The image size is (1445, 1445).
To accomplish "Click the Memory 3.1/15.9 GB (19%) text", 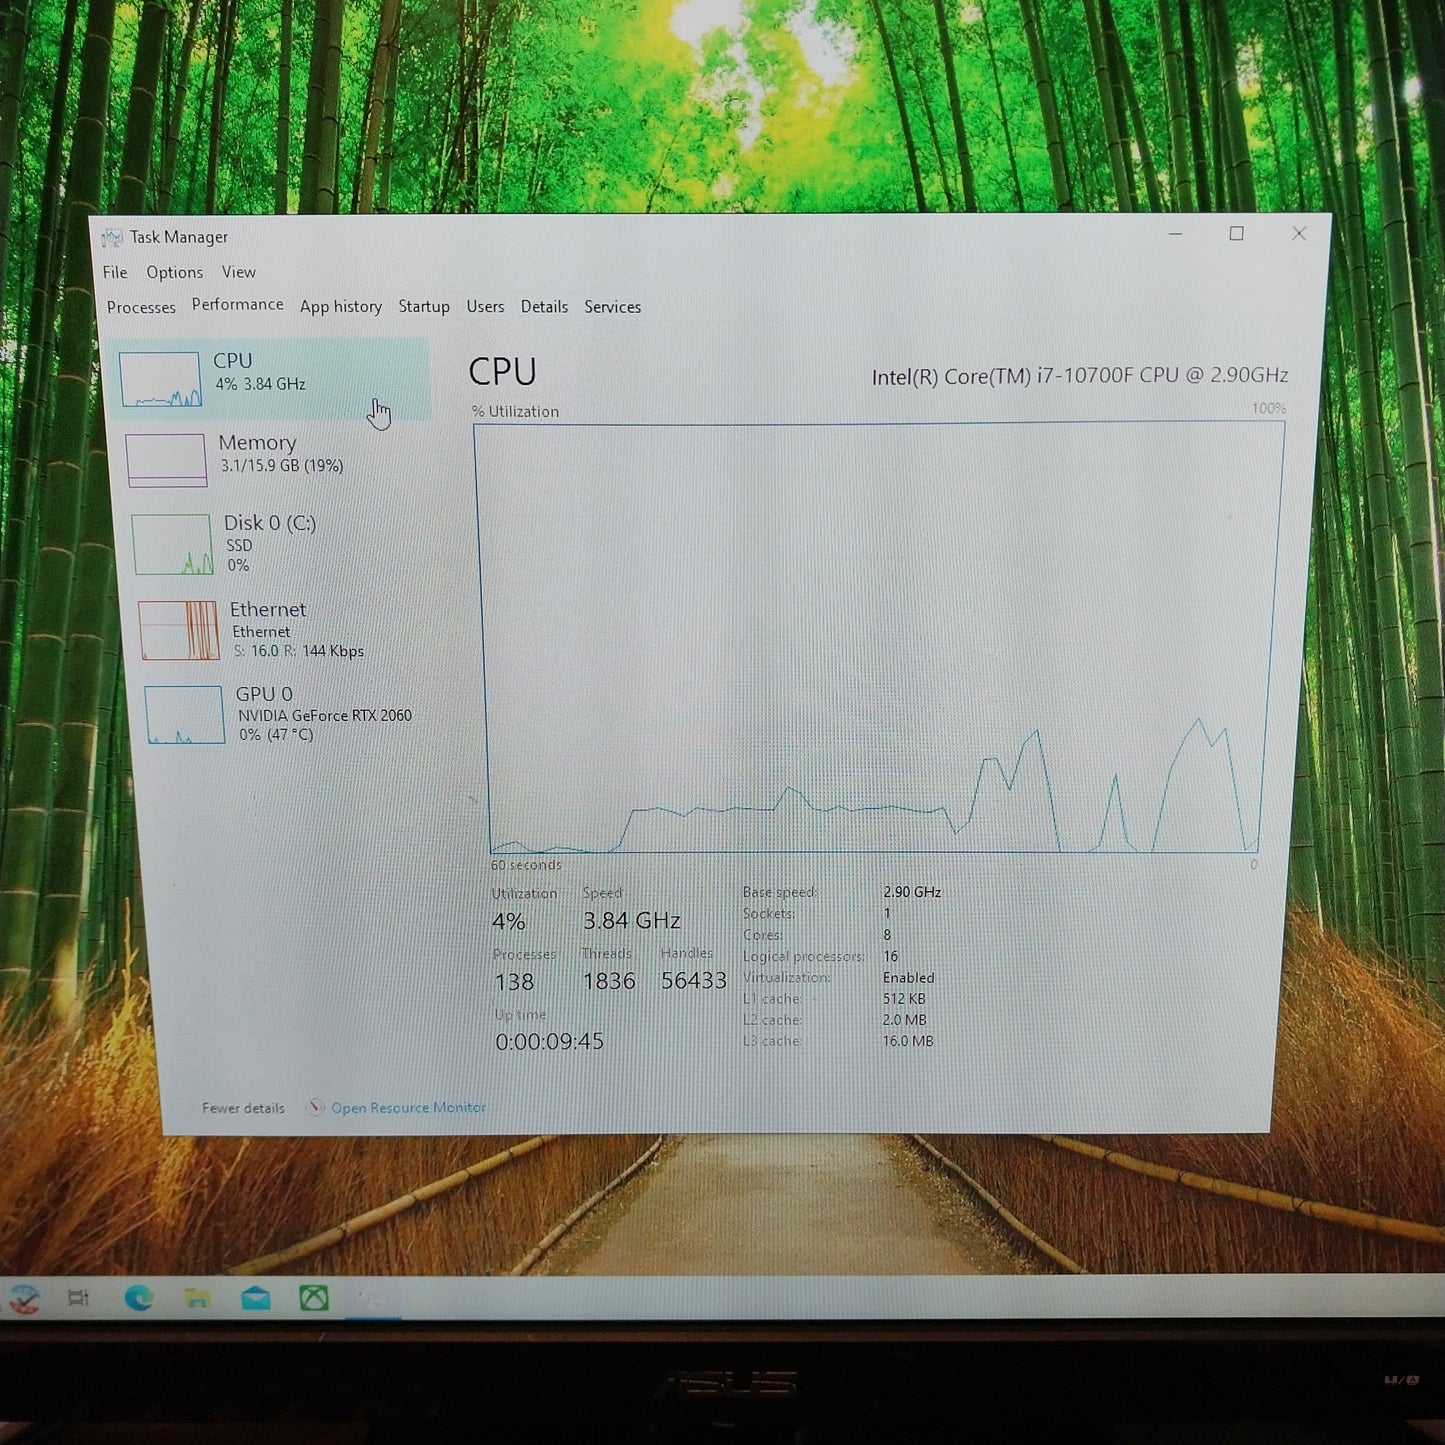I will pyautogui.click(x=282, y=466).
